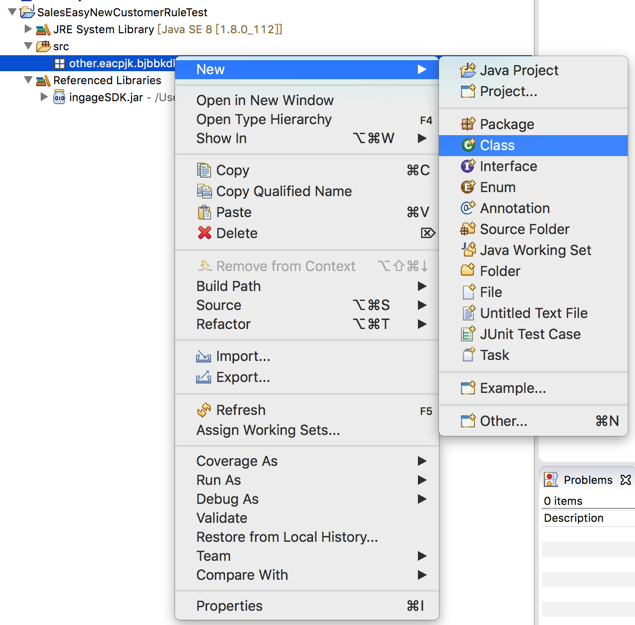635x625 pixels.
Task: Choose Open Type Hierarchy
Action: coord(307,119)
